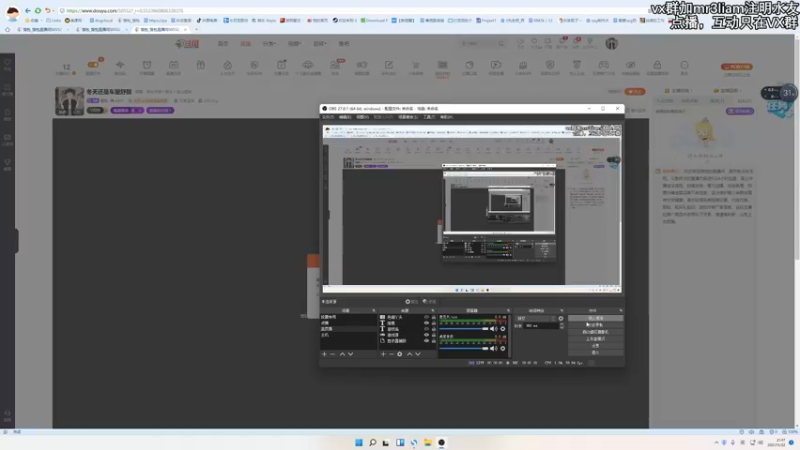Open the second OBS menu bar item (Edit)
Image resolution: width=800 pixels, height=450 pixels.
[345, 117]
